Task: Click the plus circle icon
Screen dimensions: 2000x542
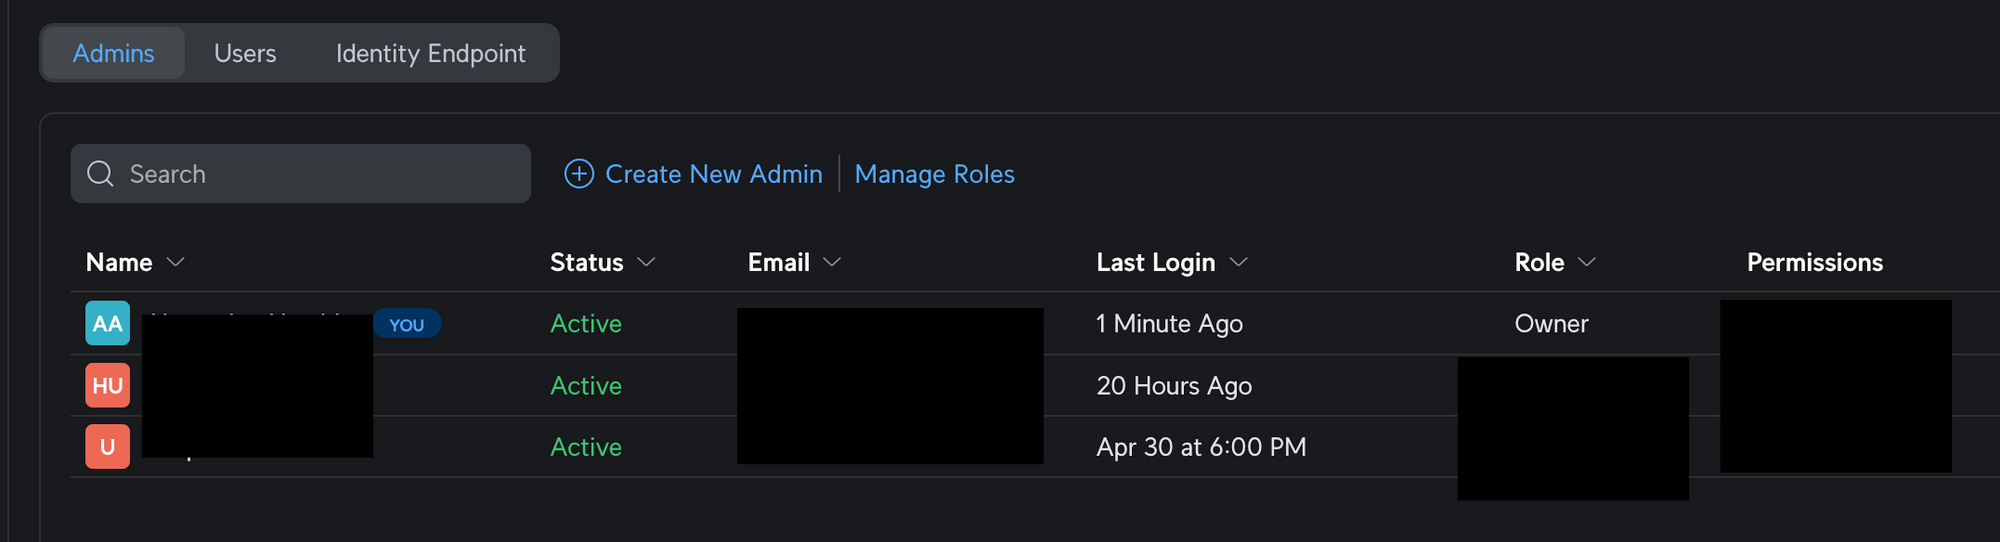Action: tap(579, 174)
